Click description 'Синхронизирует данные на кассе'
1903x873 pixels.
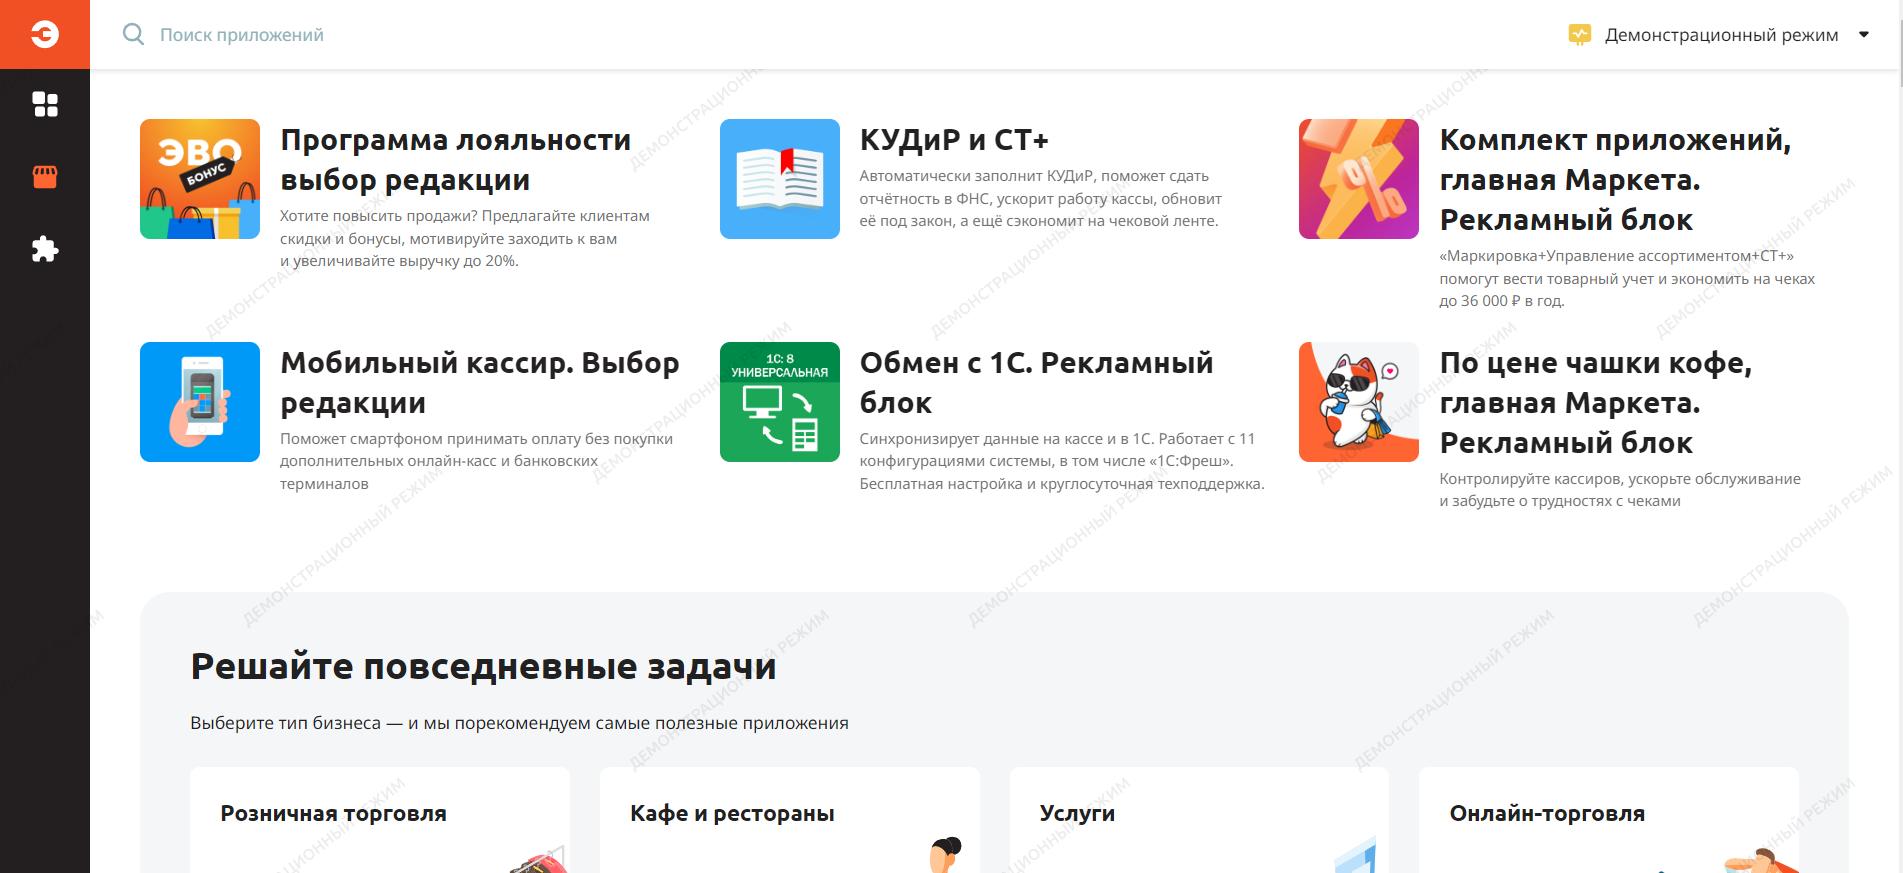1062,461
